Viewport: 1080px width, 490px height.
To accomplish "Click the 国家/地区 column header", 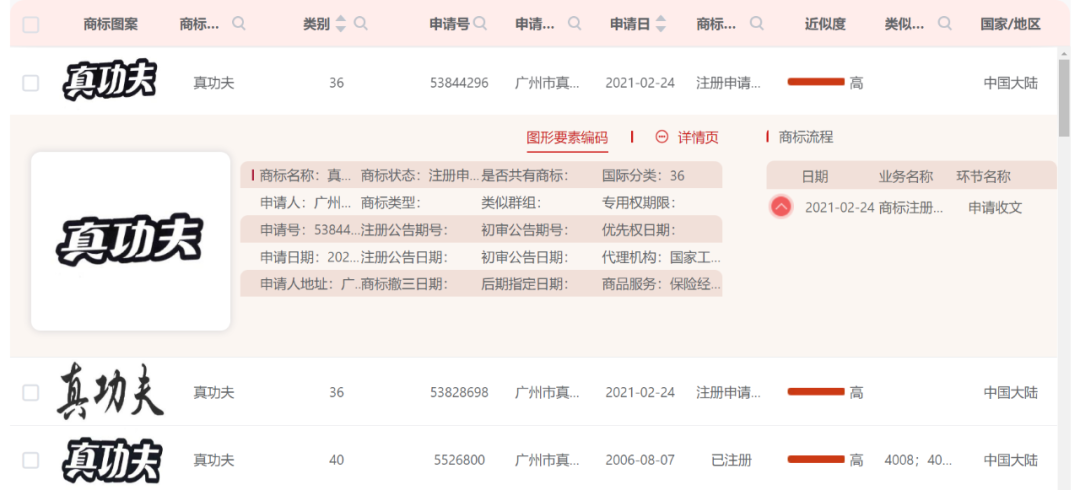I will click(1010, 25).
